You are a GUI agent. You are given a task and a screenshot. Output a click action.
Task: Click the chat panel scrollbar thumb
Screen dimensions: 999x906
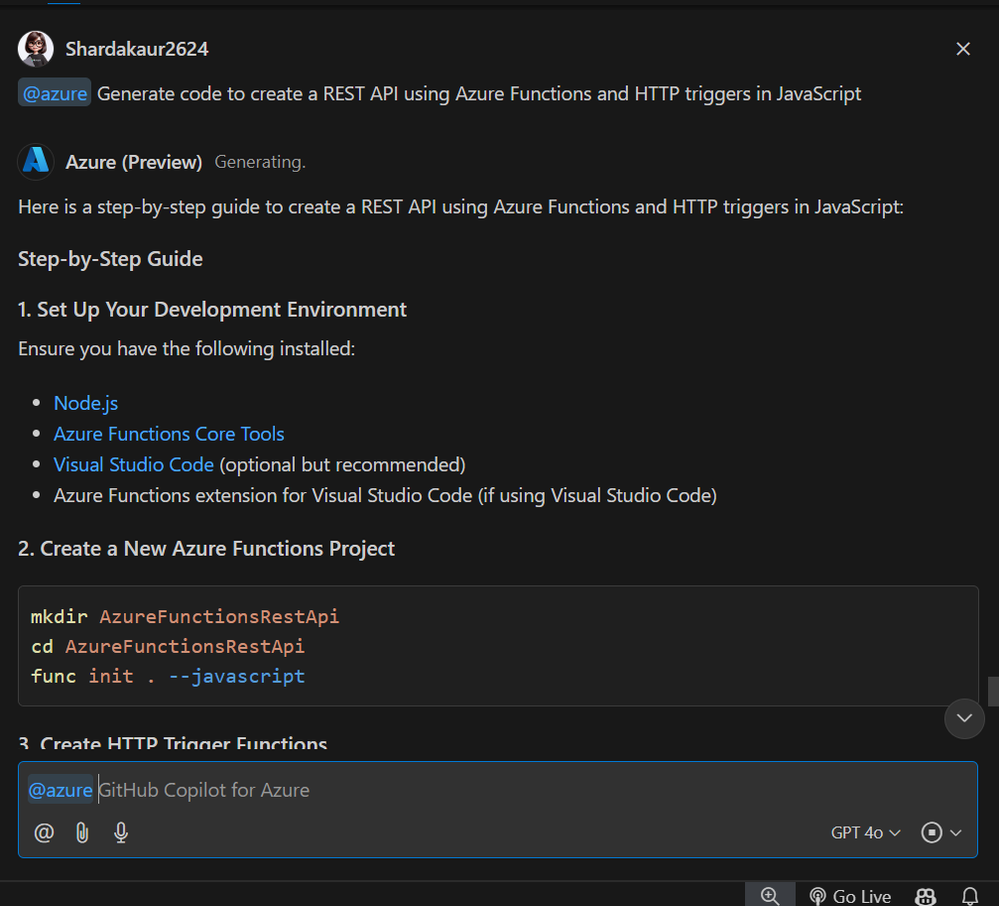coord(993,692)
